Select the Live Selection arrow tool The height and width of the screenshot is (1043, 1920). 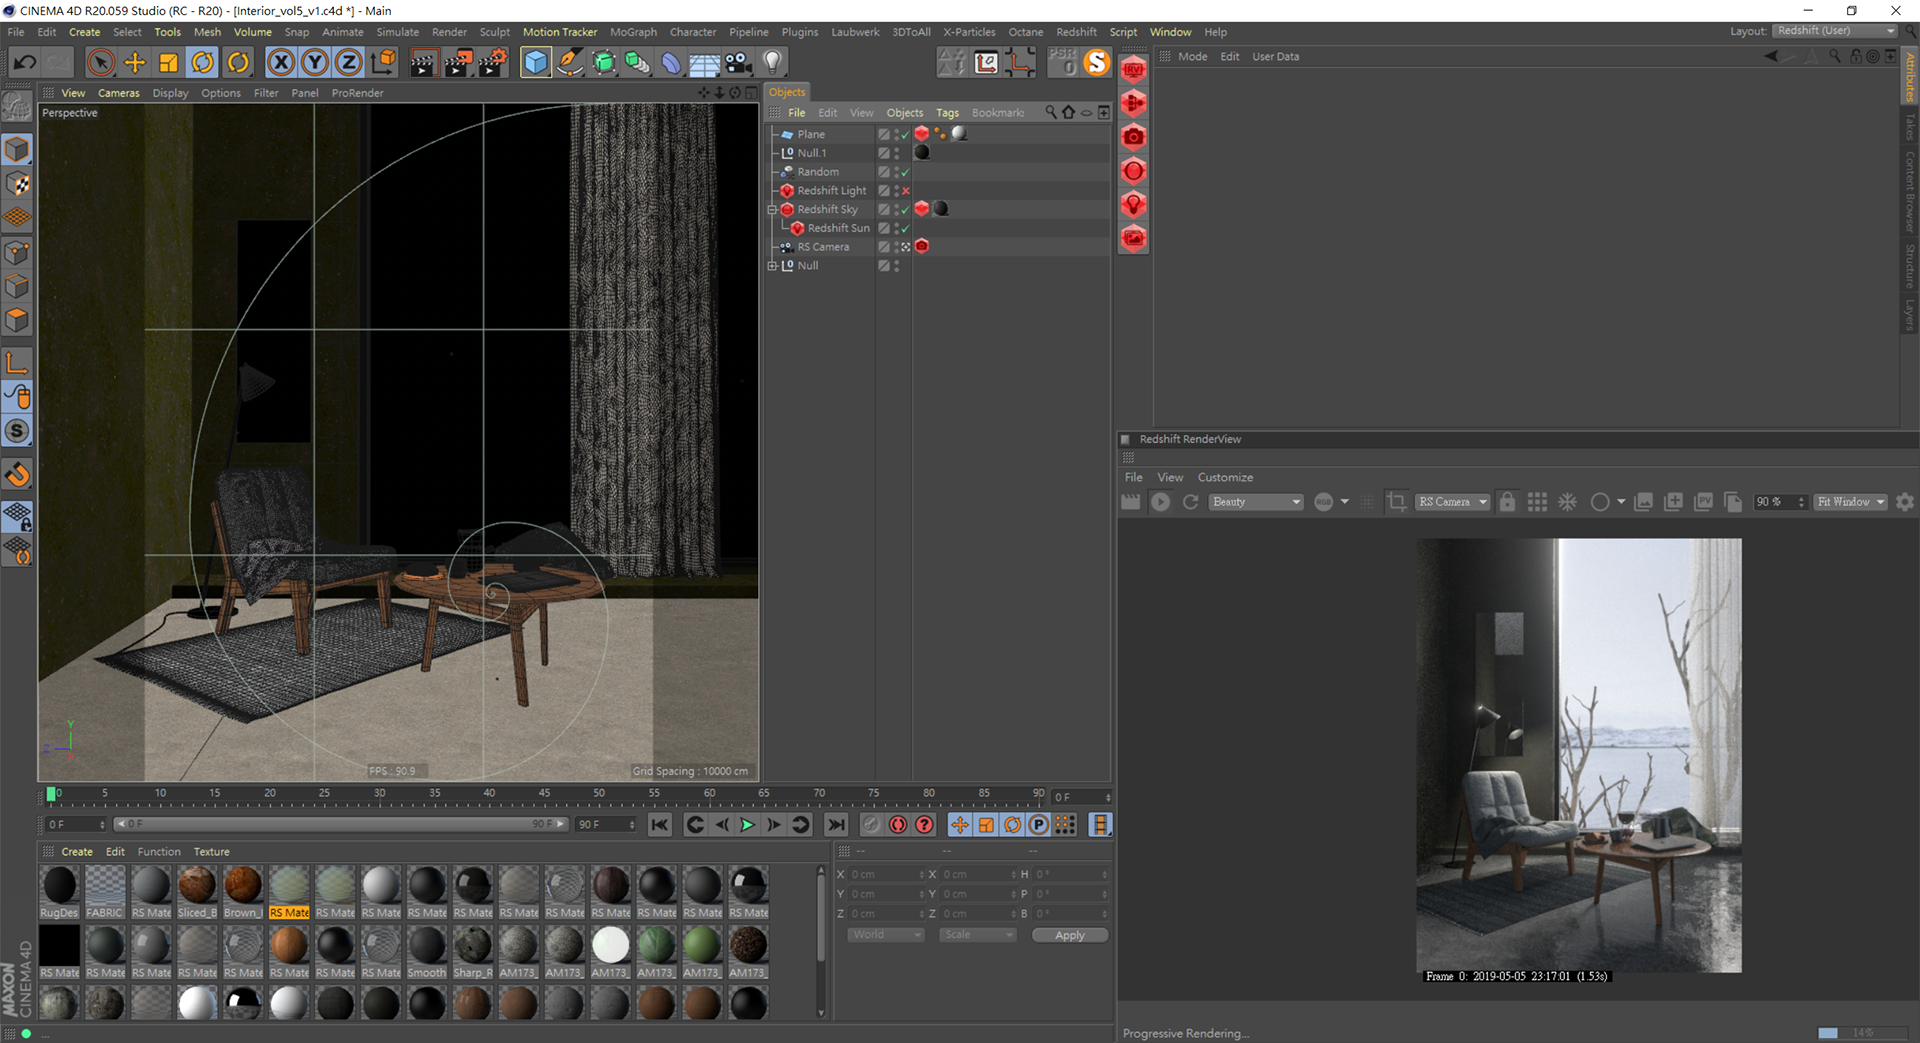pos(100,62)
